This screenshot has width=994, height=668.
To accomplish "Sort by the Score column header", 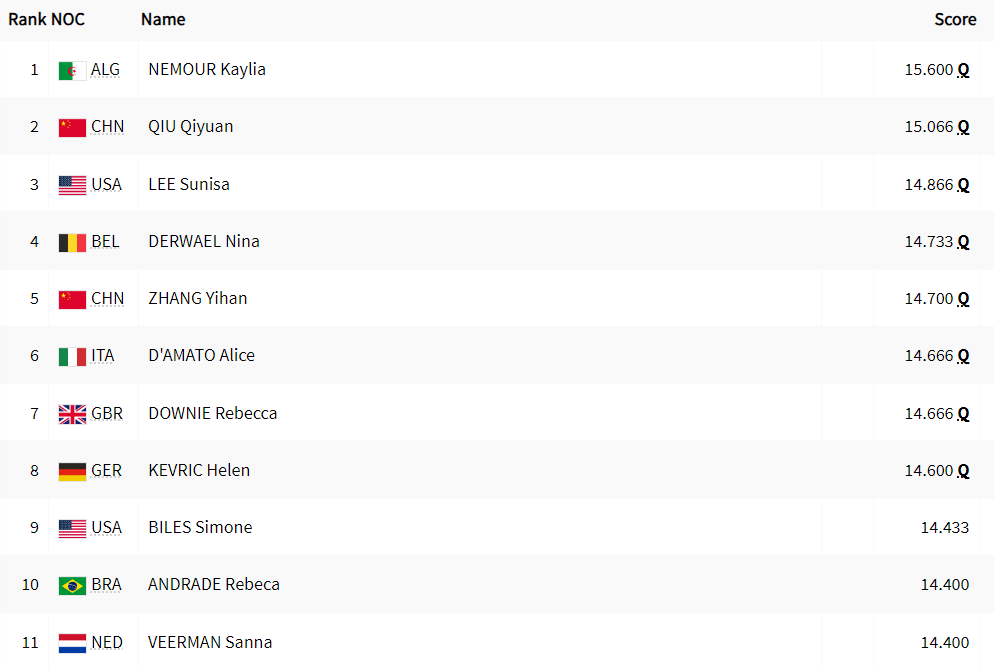I will [955, 20].
